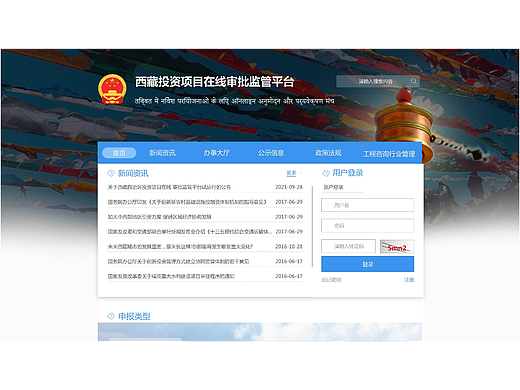
Task: Open the 国家发改委和交通部 news item
Action: [190, 231]
